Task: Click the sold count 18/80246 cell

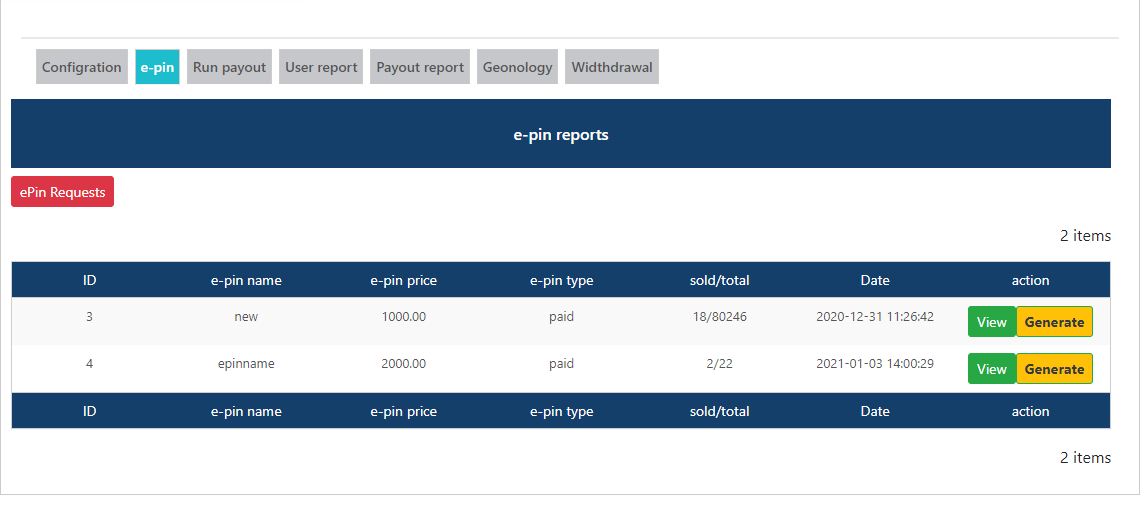Action: (x=719, y=317)
